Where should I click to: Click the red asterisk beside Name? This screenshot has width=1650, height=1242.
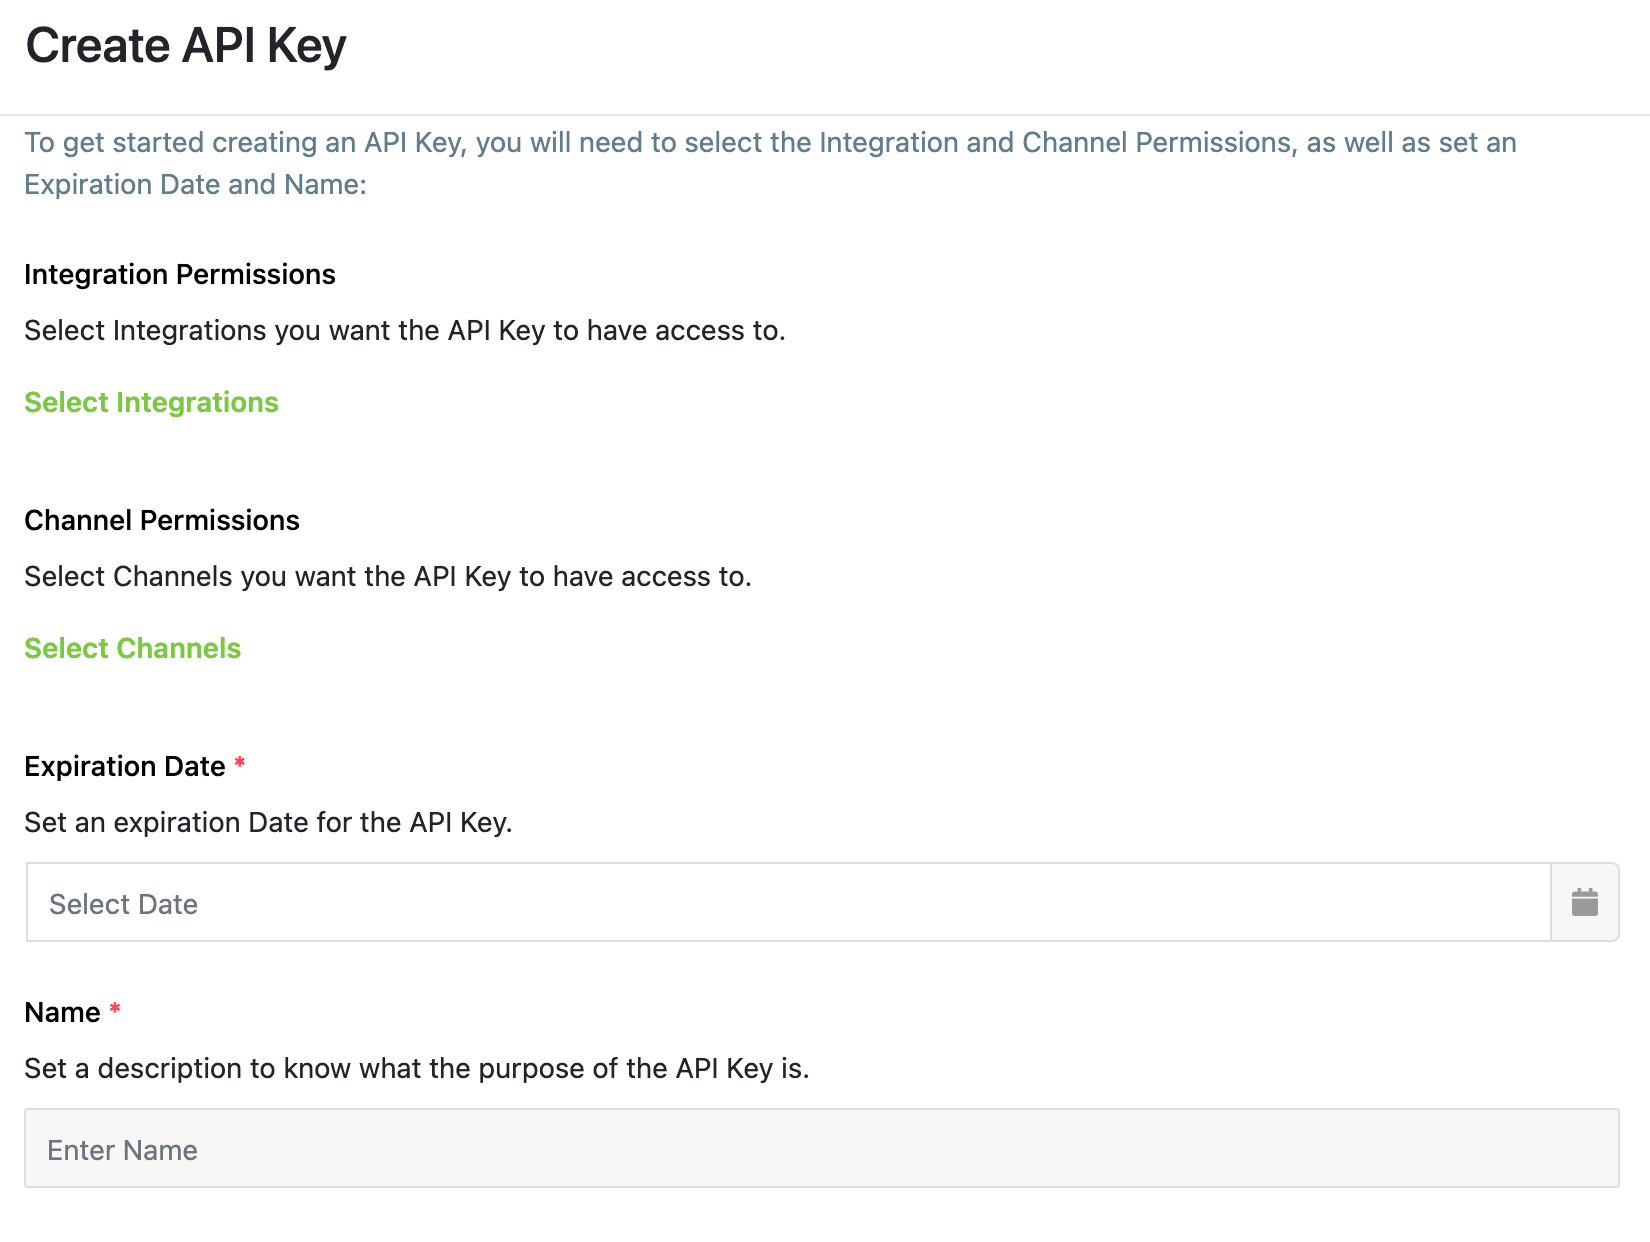pos(115,1009)
